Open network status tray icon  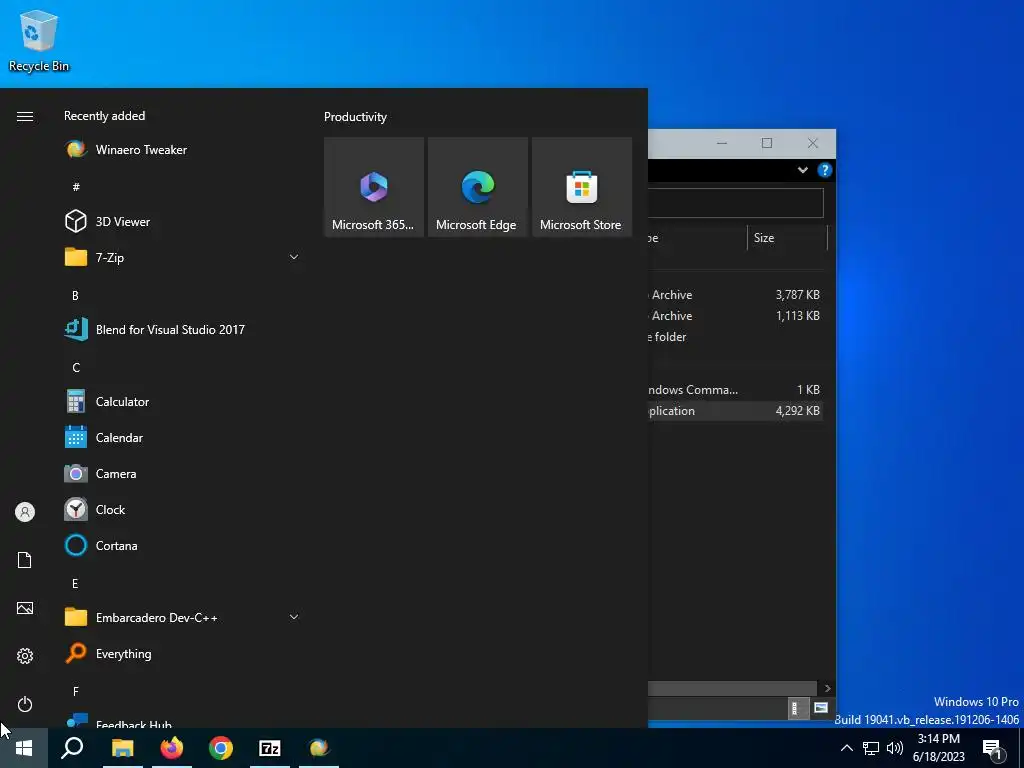871,748
